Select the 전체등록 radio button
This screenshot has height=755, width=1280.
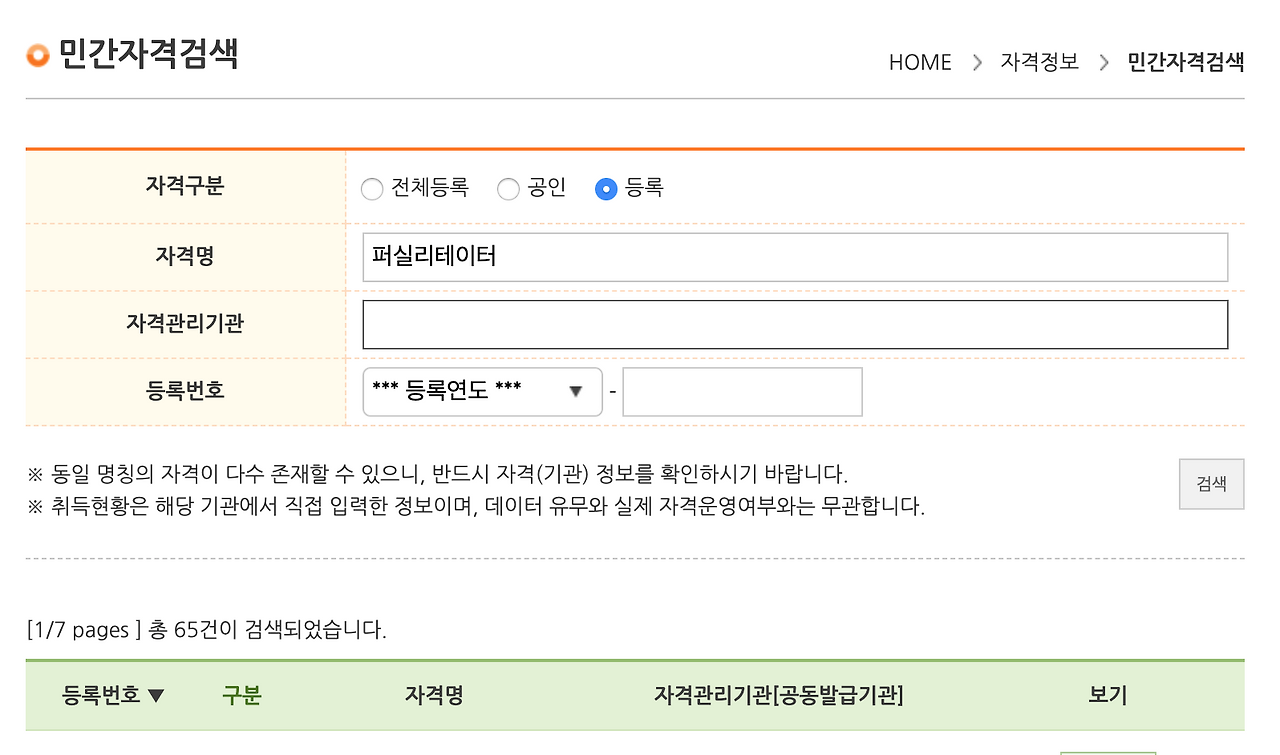click(x=372, y=188)
